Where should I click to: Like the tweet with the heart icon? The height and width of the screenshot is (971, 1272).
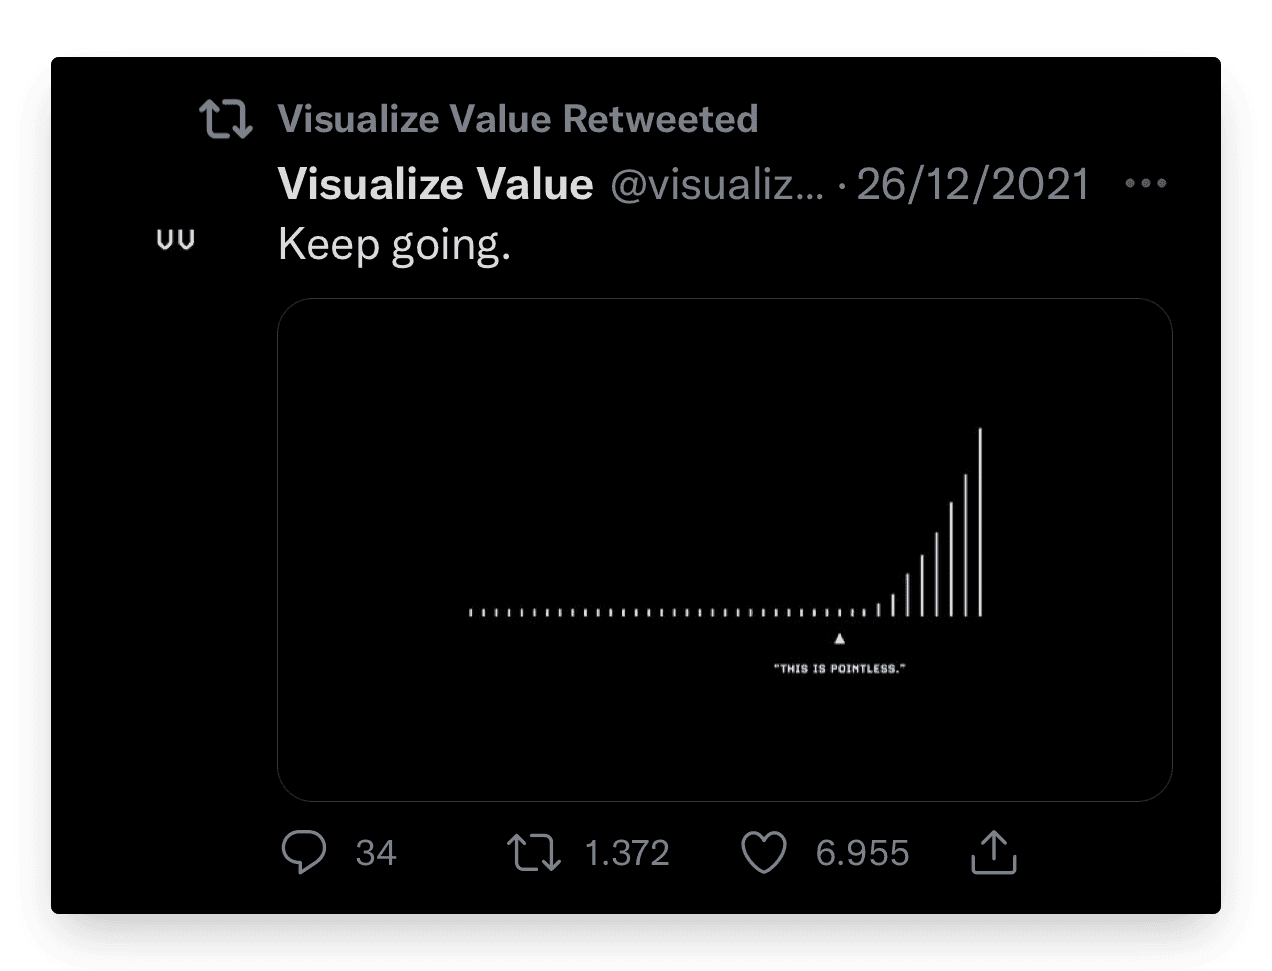coord(764,853)
